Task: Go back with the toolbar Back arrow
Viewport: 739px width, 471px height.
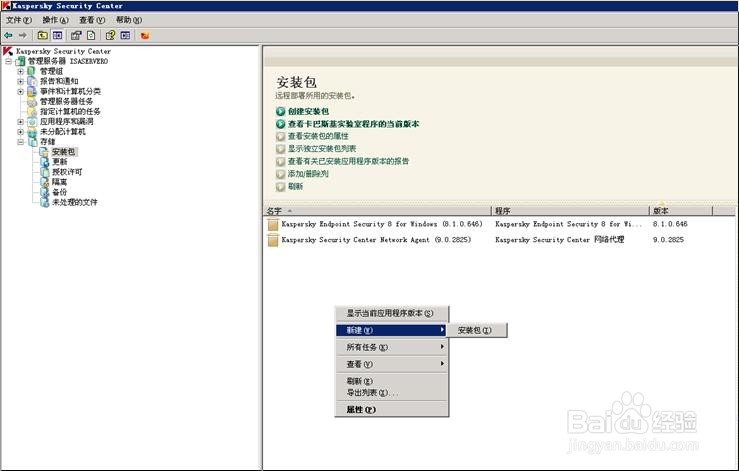Action: (8, 35)
